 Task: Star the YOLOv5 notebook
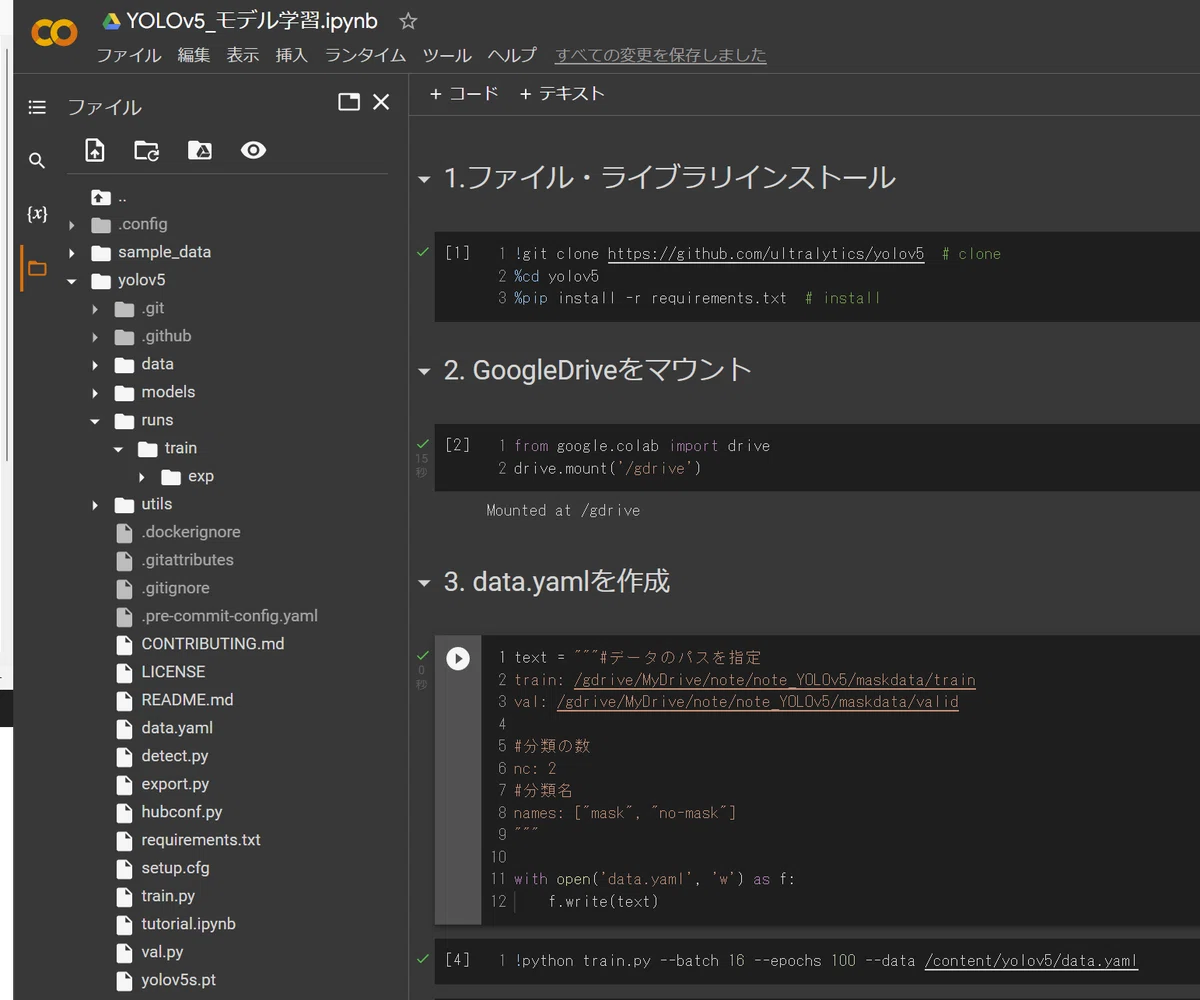tap(408, 21)
